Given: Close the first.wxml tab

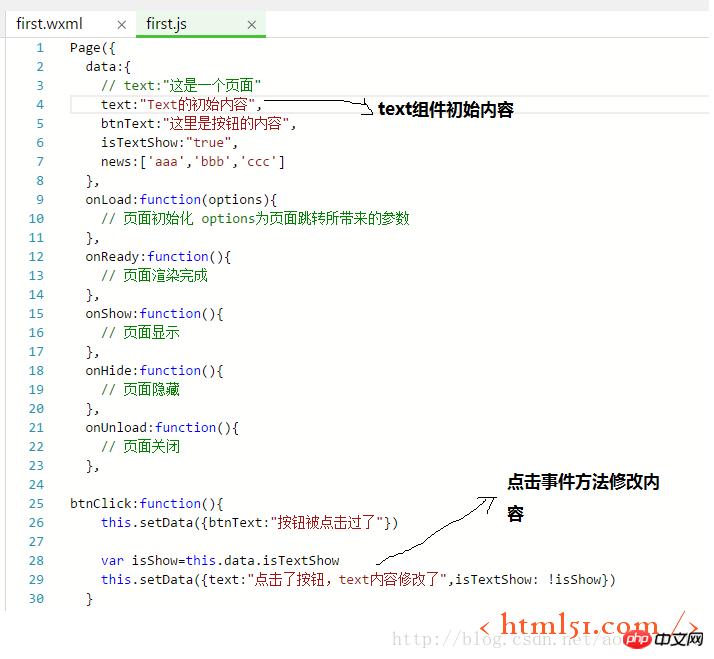Looking at the screenshot, I should pyautogui.click(x=122, y=24).
